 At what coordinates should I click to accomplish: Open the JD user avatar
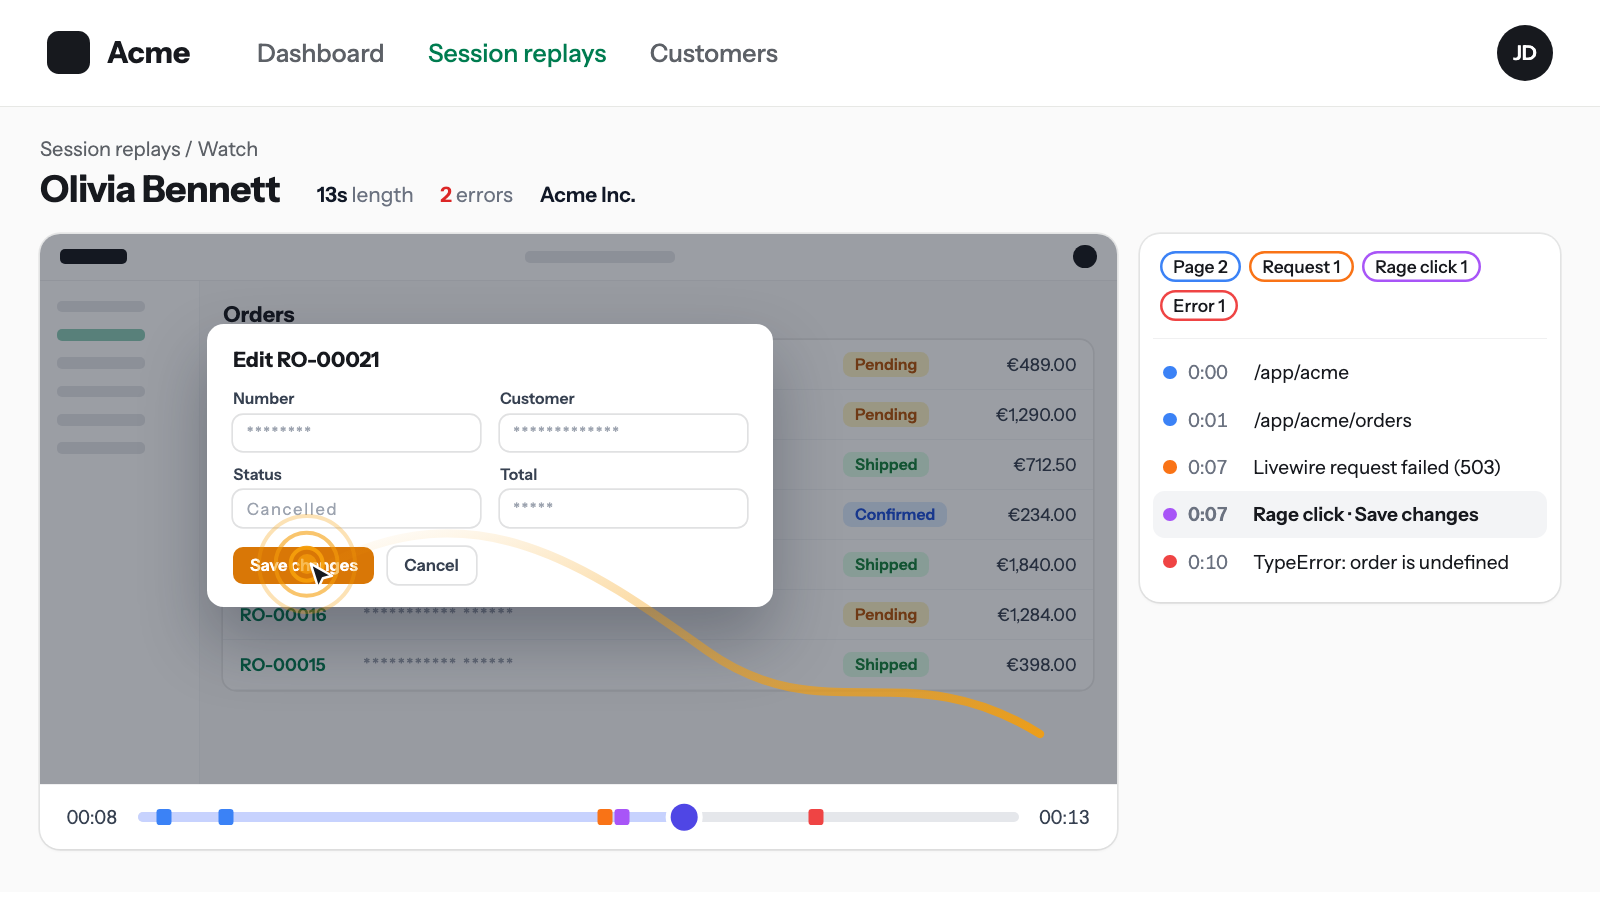pos(1524,53)
